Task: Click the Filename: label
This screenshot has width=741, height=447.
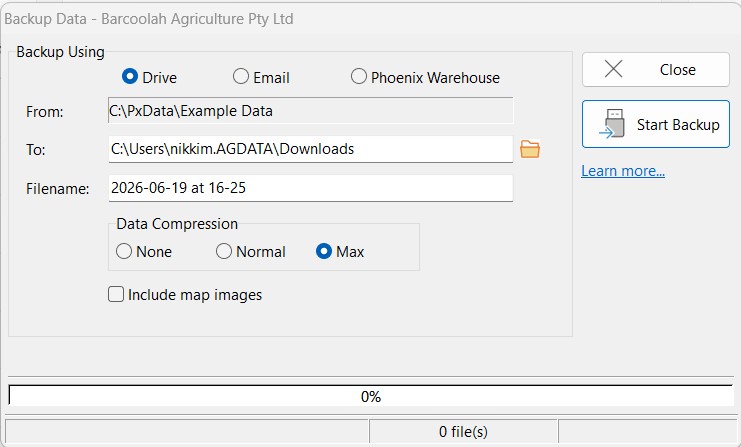Action: 58,189
